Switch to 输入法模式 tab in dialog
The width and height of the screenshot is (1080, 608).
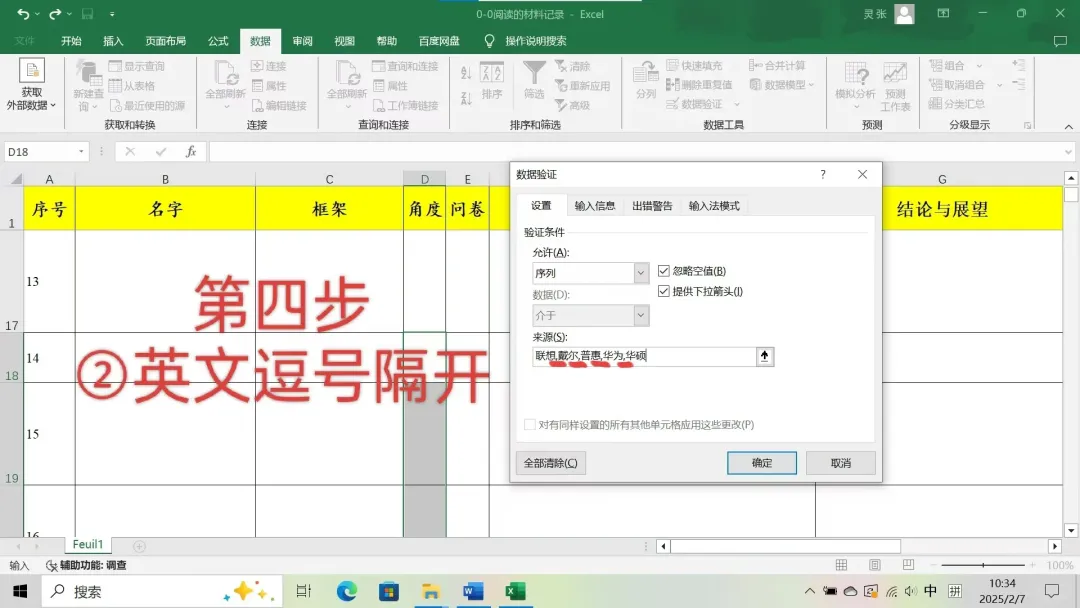click(714, 206)
